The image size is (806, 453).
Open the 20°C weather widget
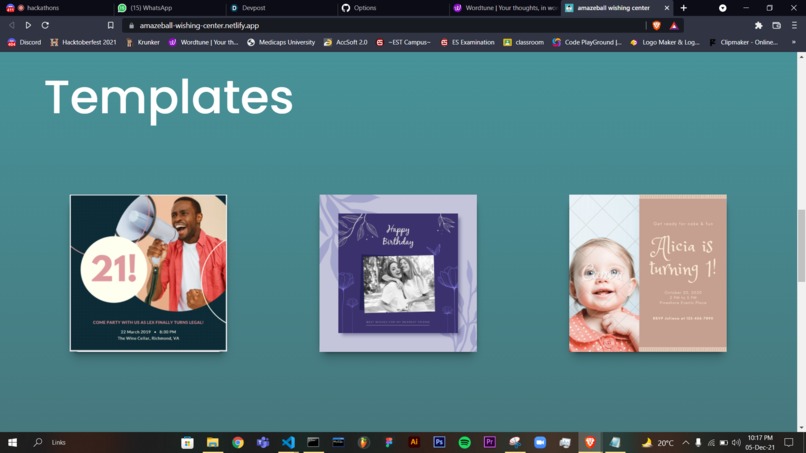point(657,442)
